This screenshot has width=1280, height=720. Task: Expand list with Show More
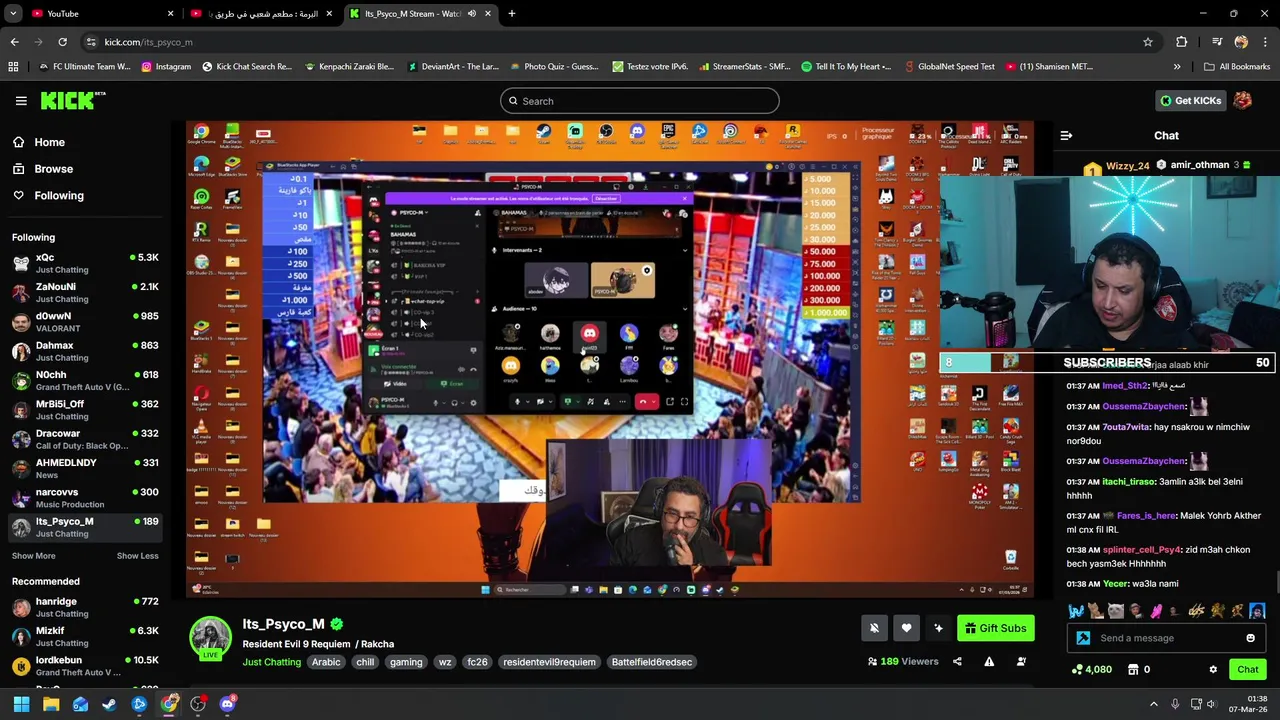(x=34, y=556)
